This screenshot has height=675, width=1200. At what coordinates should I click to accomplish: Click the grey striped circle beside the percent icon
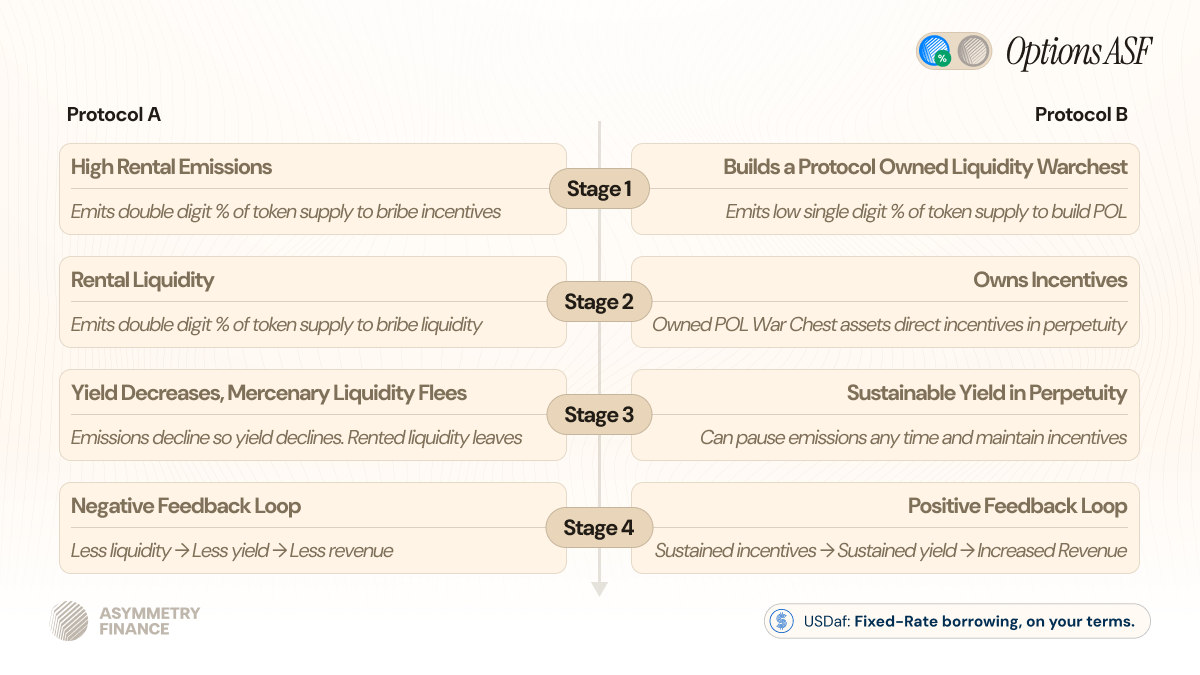click(x=972, y=51)
